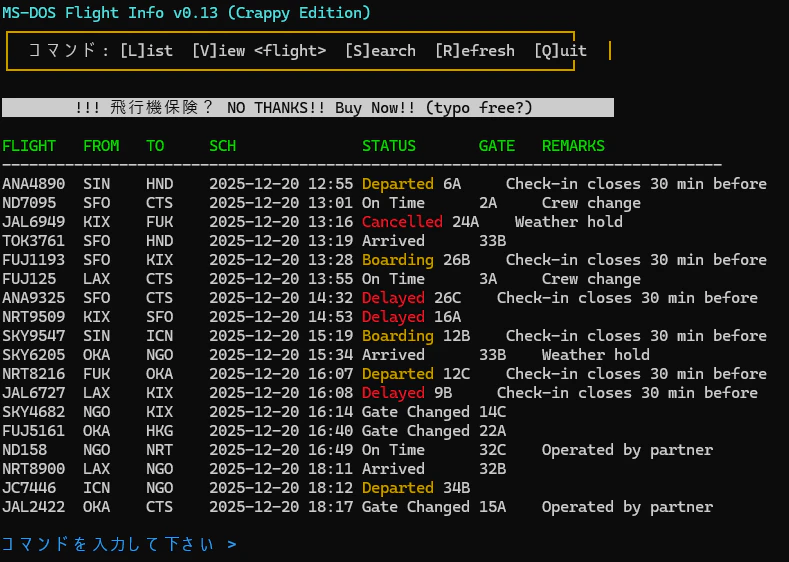Select flight number JAL6727
The width and height of the screenshot is (789, 562).
coord(34,393)
